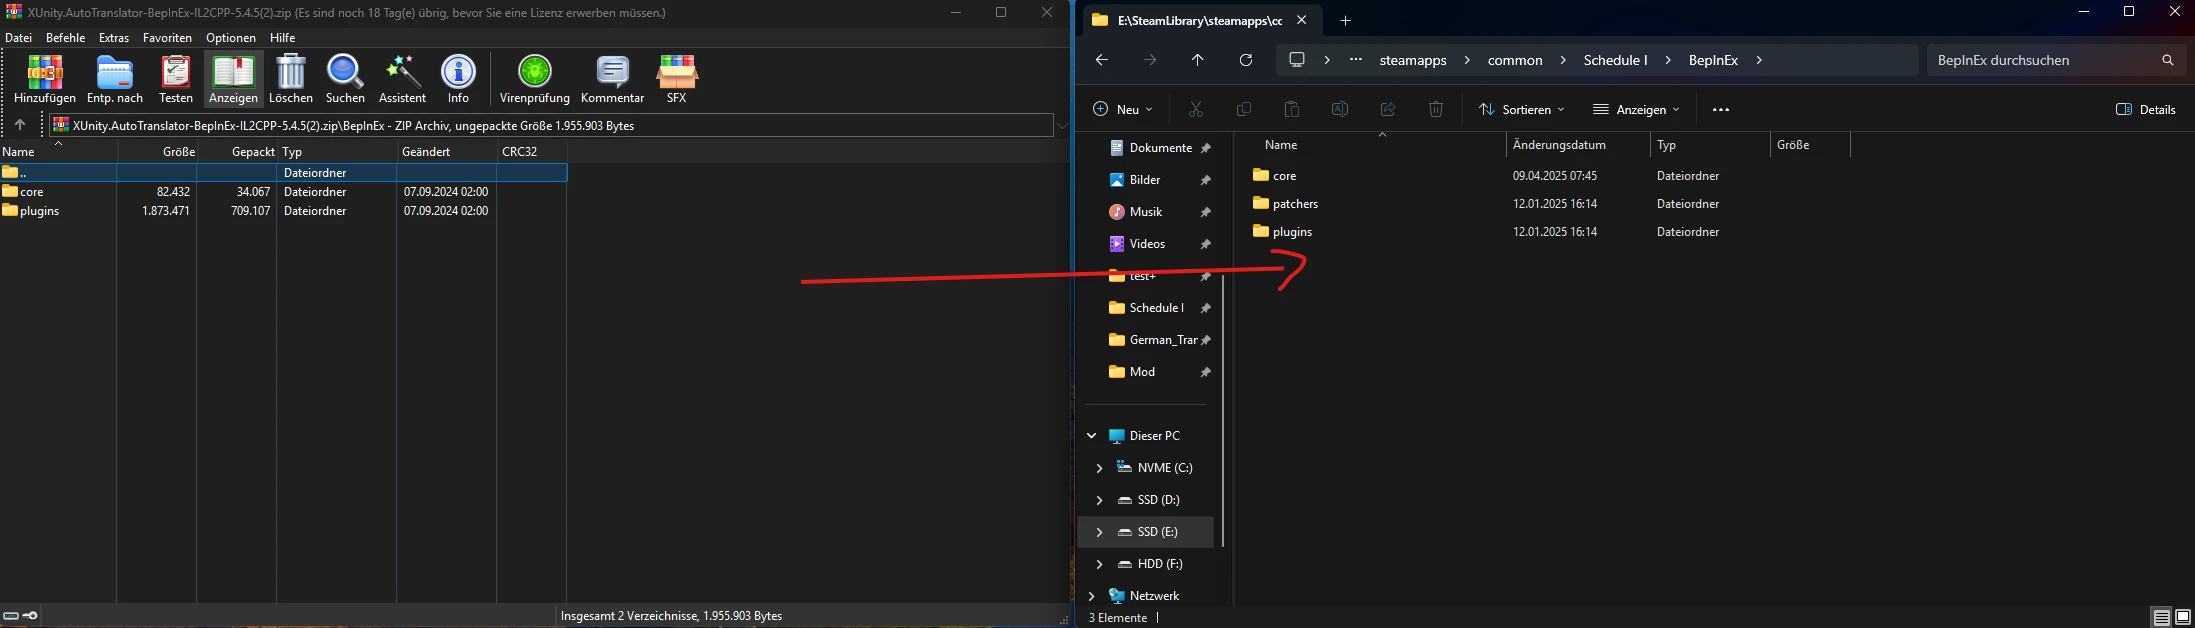Click Kommentar toolbar icon
The height and width of the screenshot is (628, 2195).
click(x=612, y=79)
